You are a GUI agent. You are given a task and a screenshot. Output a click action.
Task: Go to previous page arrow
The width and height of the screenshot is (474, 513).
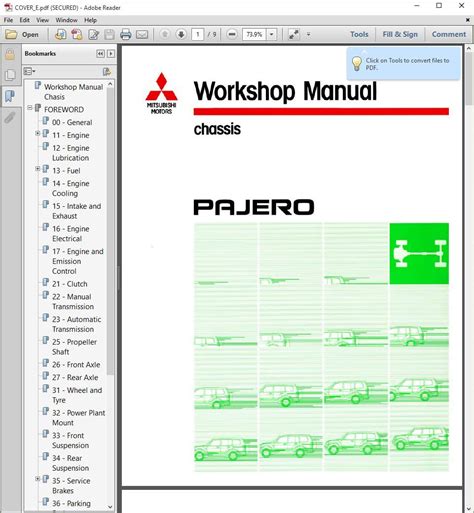coord(165,34)
